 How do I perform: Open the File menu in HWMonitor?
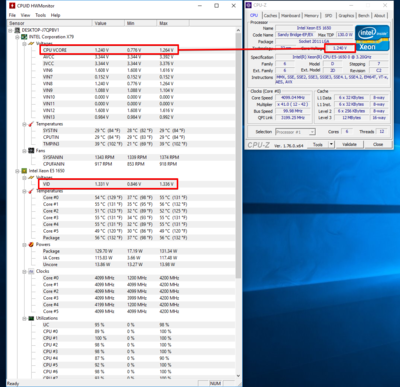click(x=12, y=15)
